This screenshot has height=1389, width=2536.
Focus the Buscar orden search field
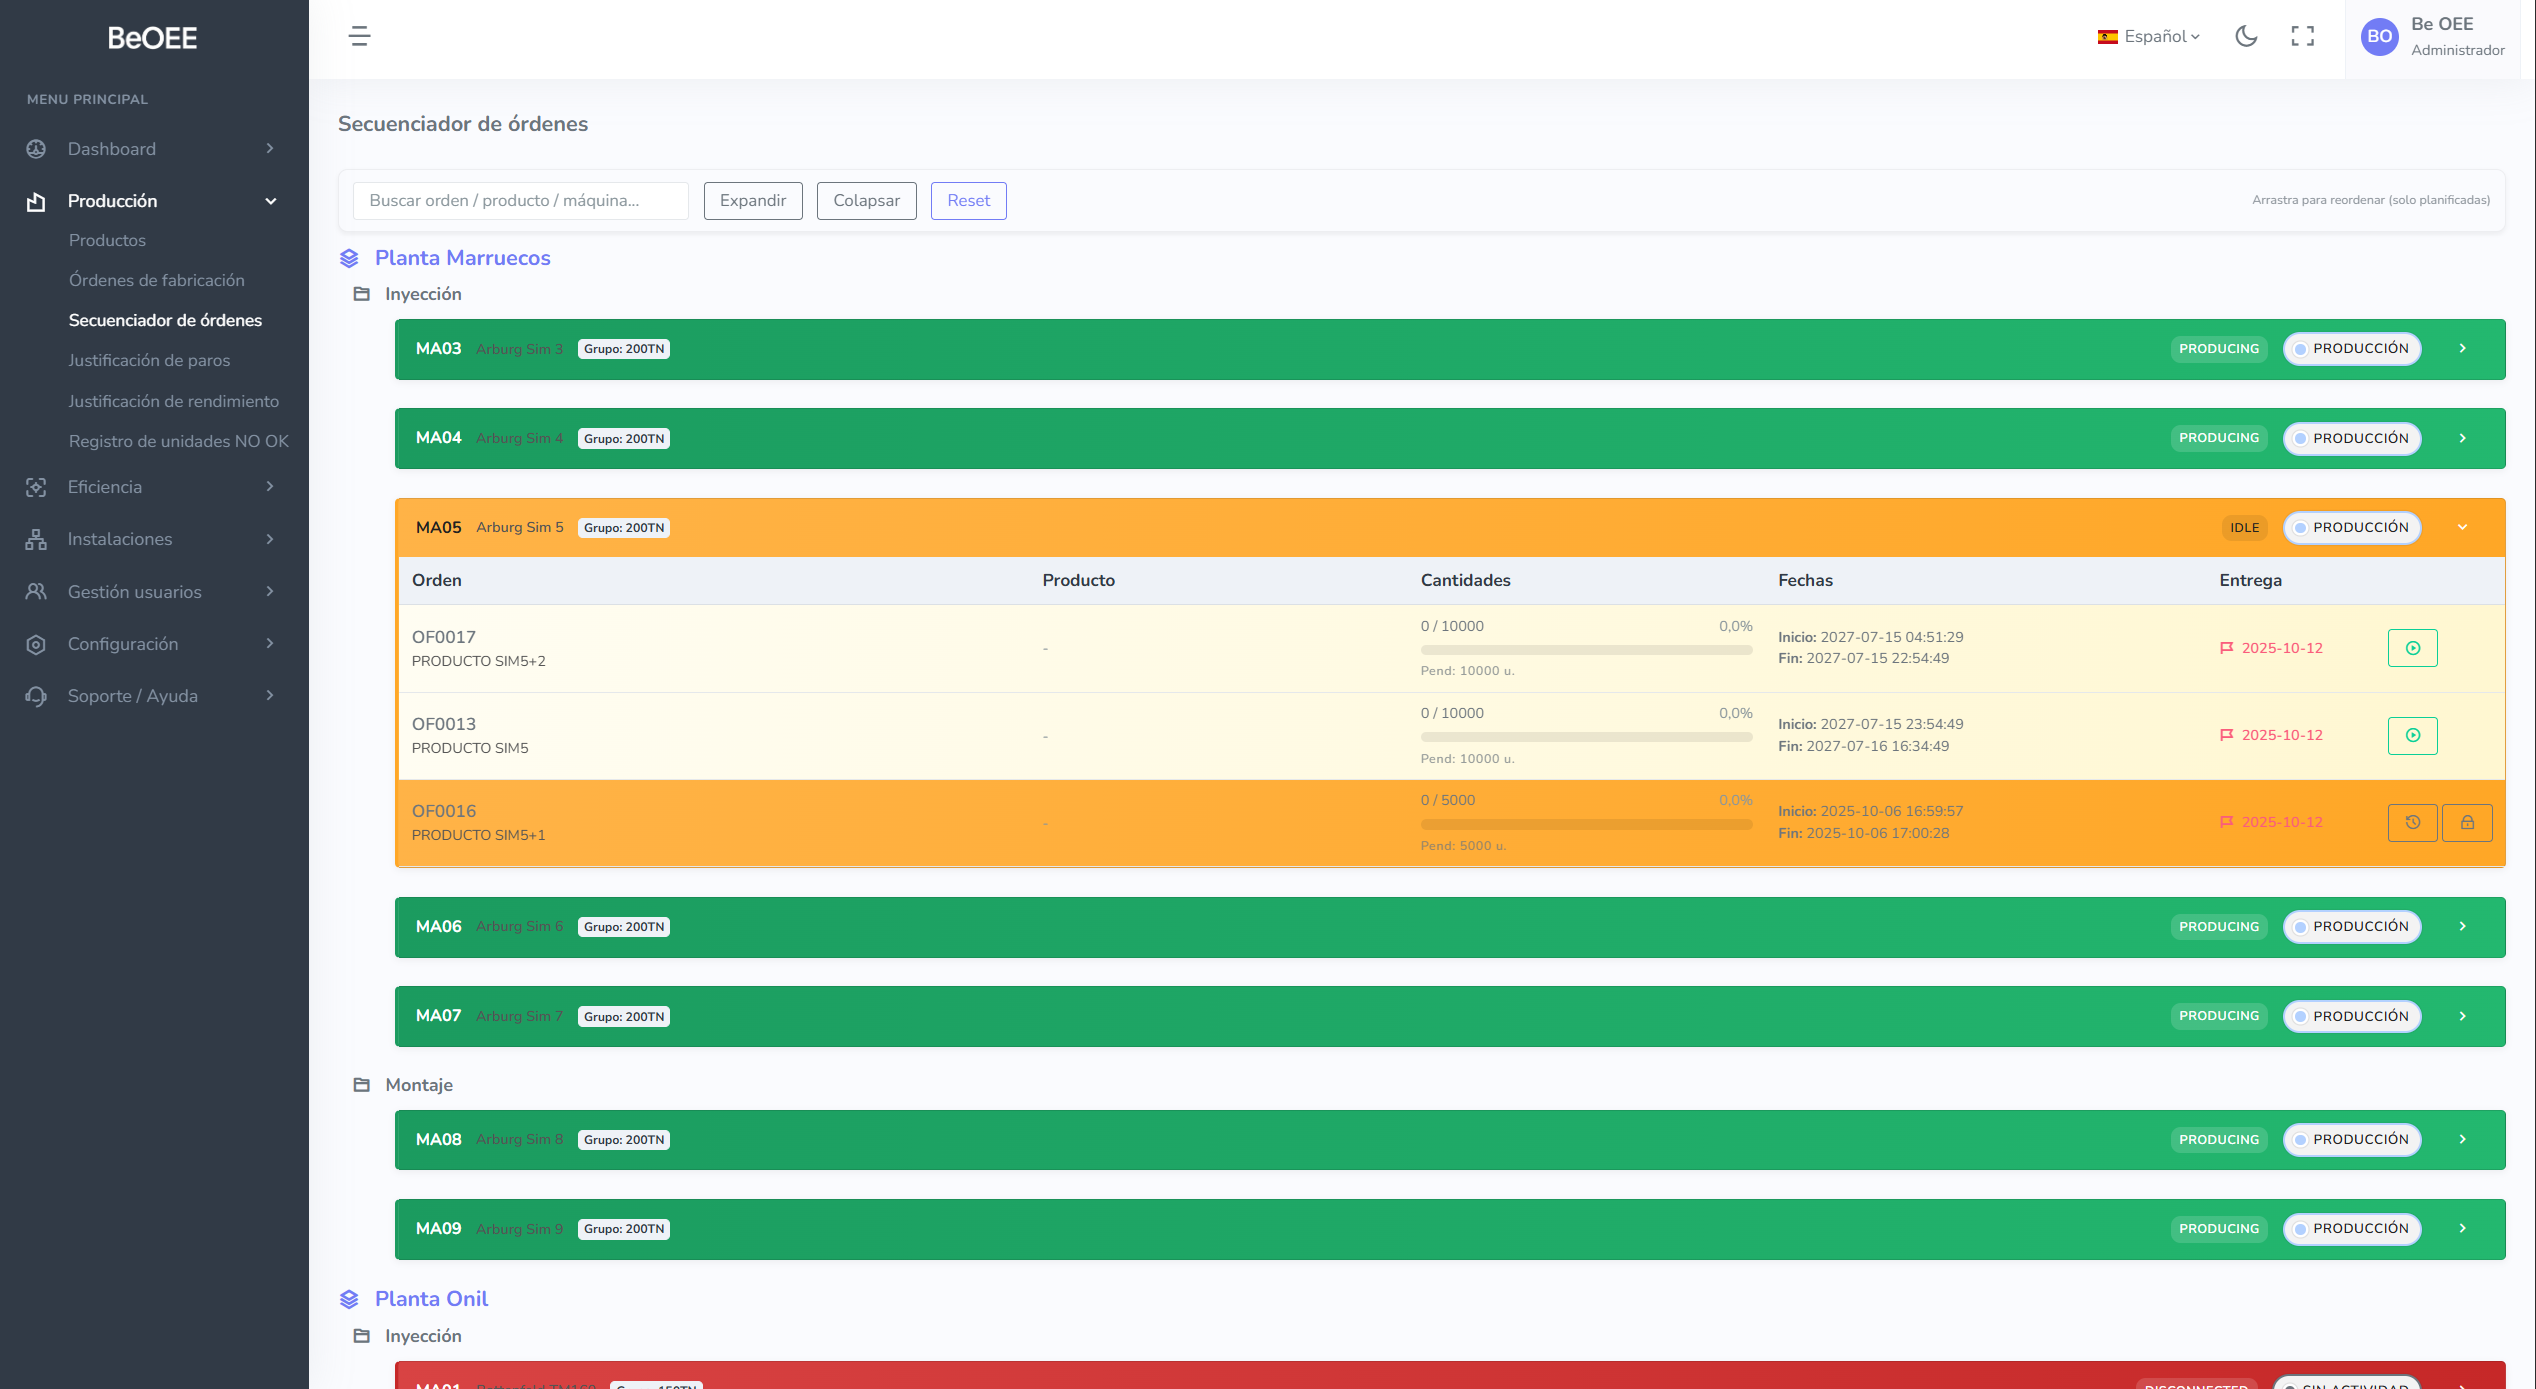click(x=520, y=201)
